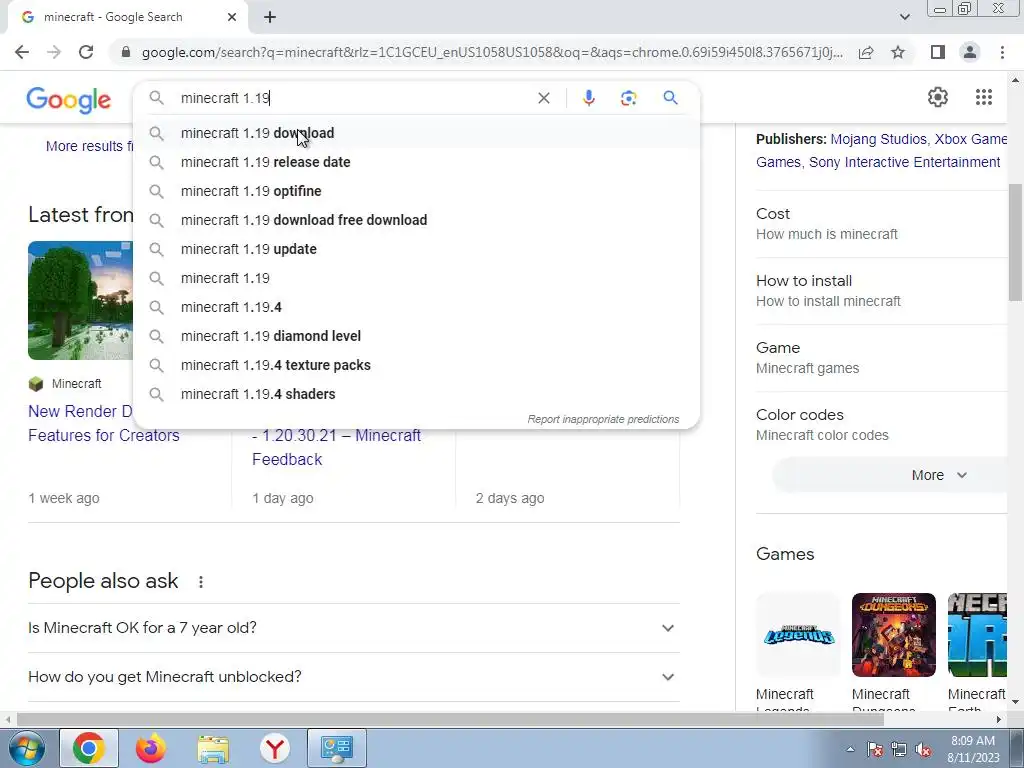
Task: Bookmark this page with the star icon
Action: pyautogui.click(x=898, y=52)
